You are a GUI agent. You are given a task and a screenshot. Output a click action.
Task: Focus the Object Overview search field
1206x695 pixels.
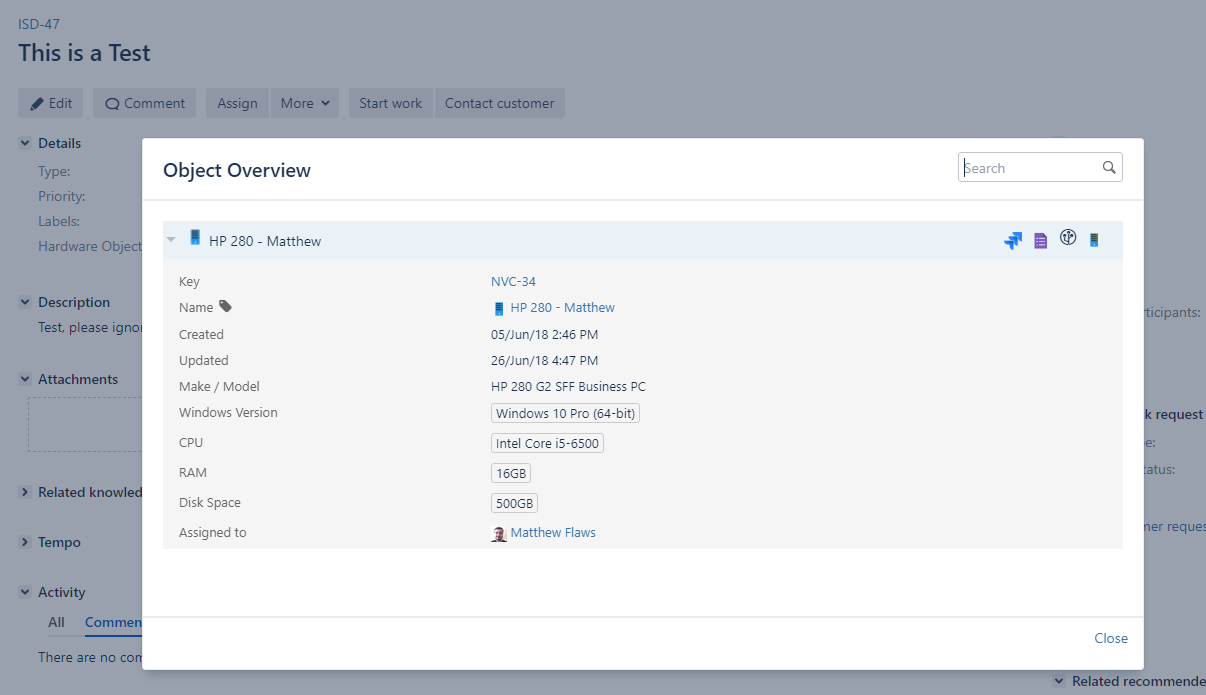point(1028,168)
